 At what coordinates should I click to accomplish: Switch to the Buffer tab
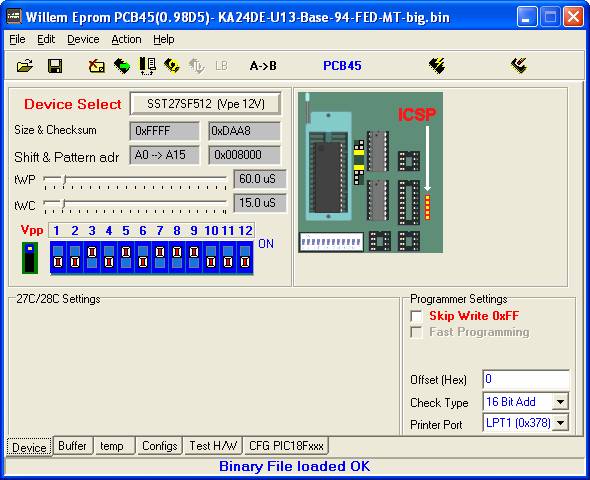[x=72, y=446]
